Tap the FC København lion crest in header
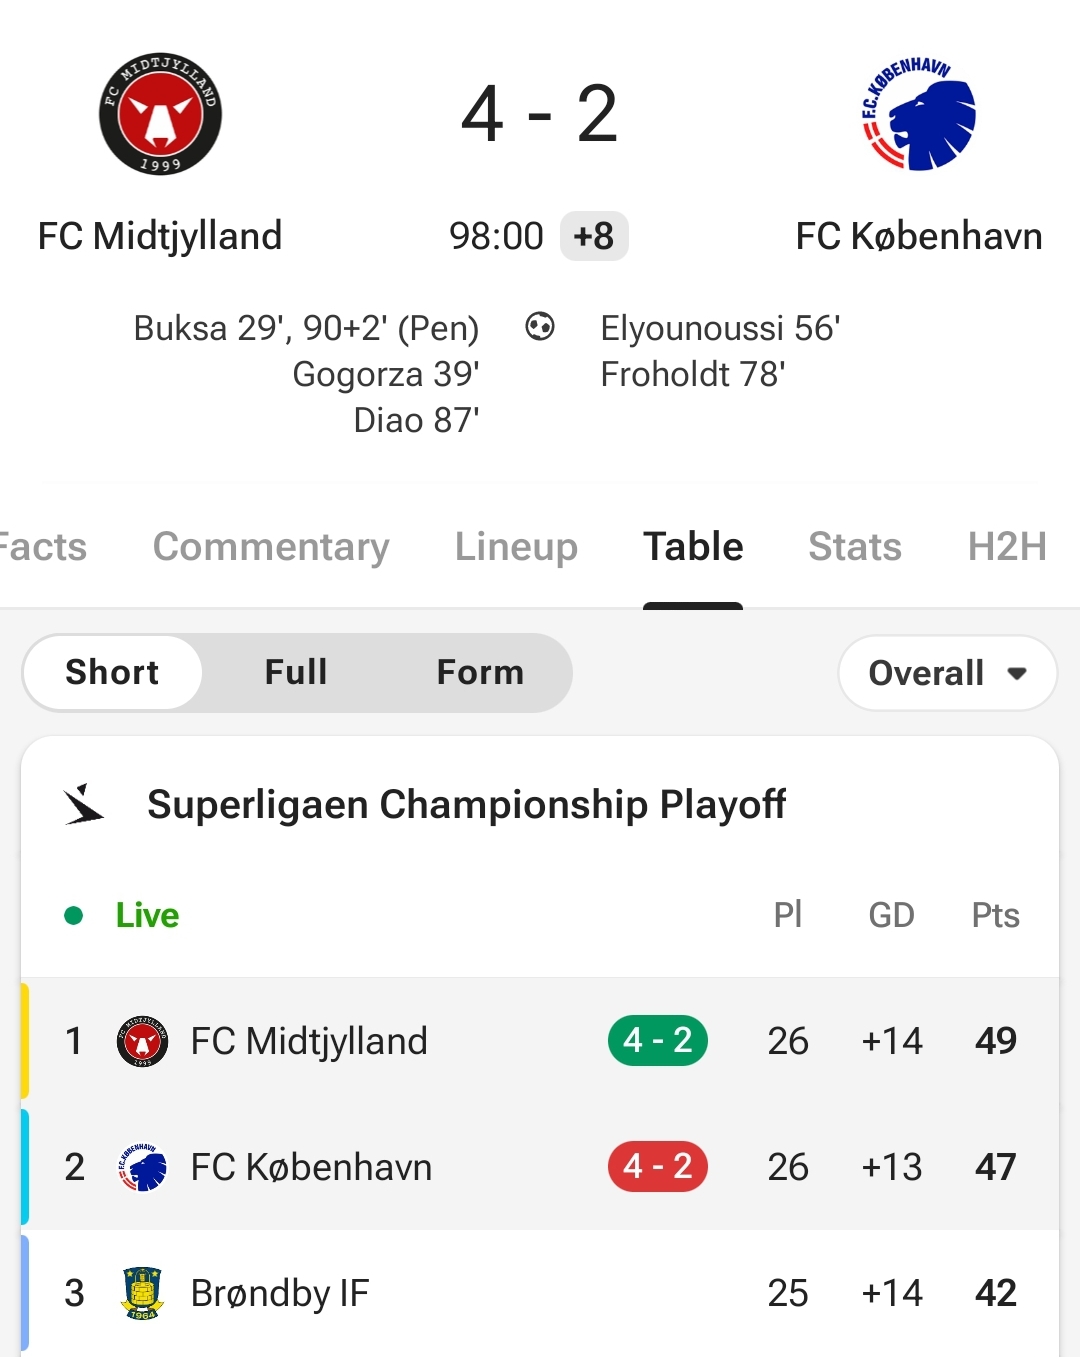Screen dimensions: 1080x1357 click(x=918, y=114)
